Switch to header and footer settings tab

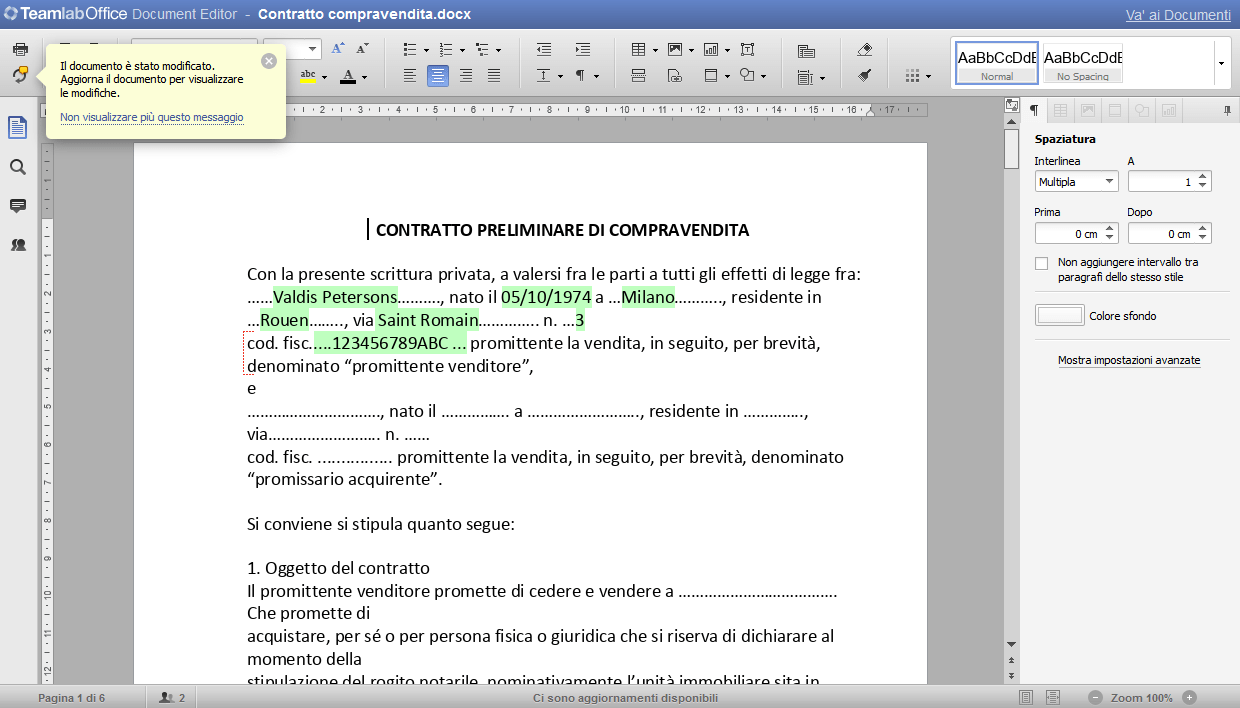point(1115,110)
